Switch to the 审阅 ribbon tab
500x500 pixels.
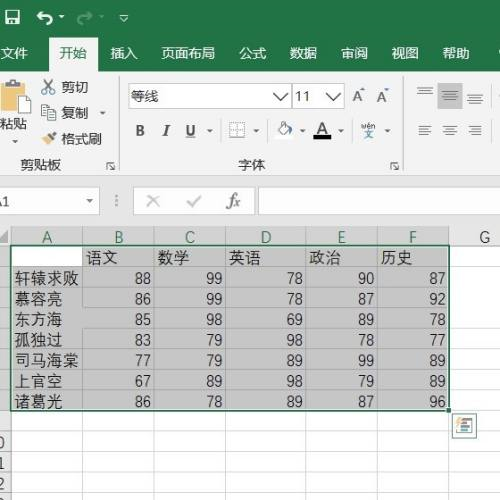coord(354,53)
